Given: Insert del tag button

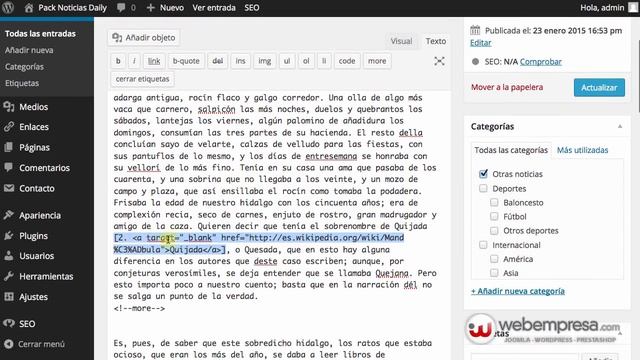Looking at the screenshot, I should point(218,61).
